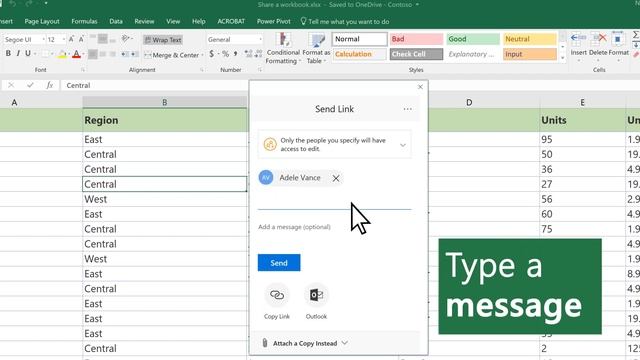Apply the Bad cell style
Viewport: 640px width, 360px height.
click(x=416, y=39)
